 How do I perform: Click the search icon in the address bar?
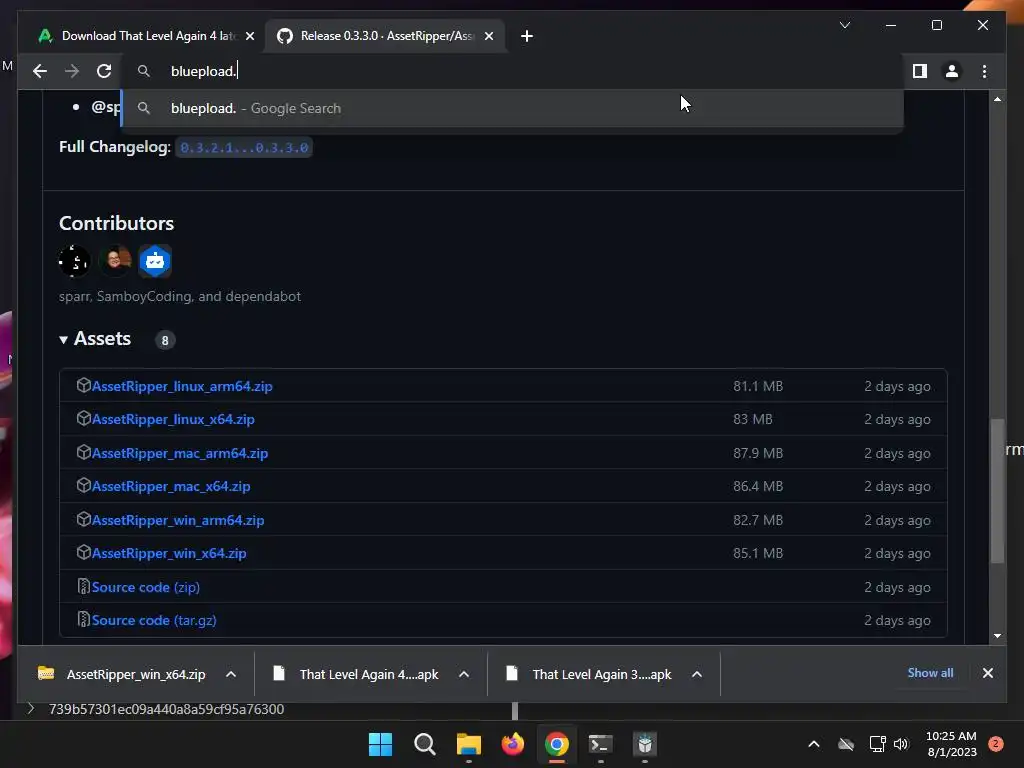tap(144, 71)
